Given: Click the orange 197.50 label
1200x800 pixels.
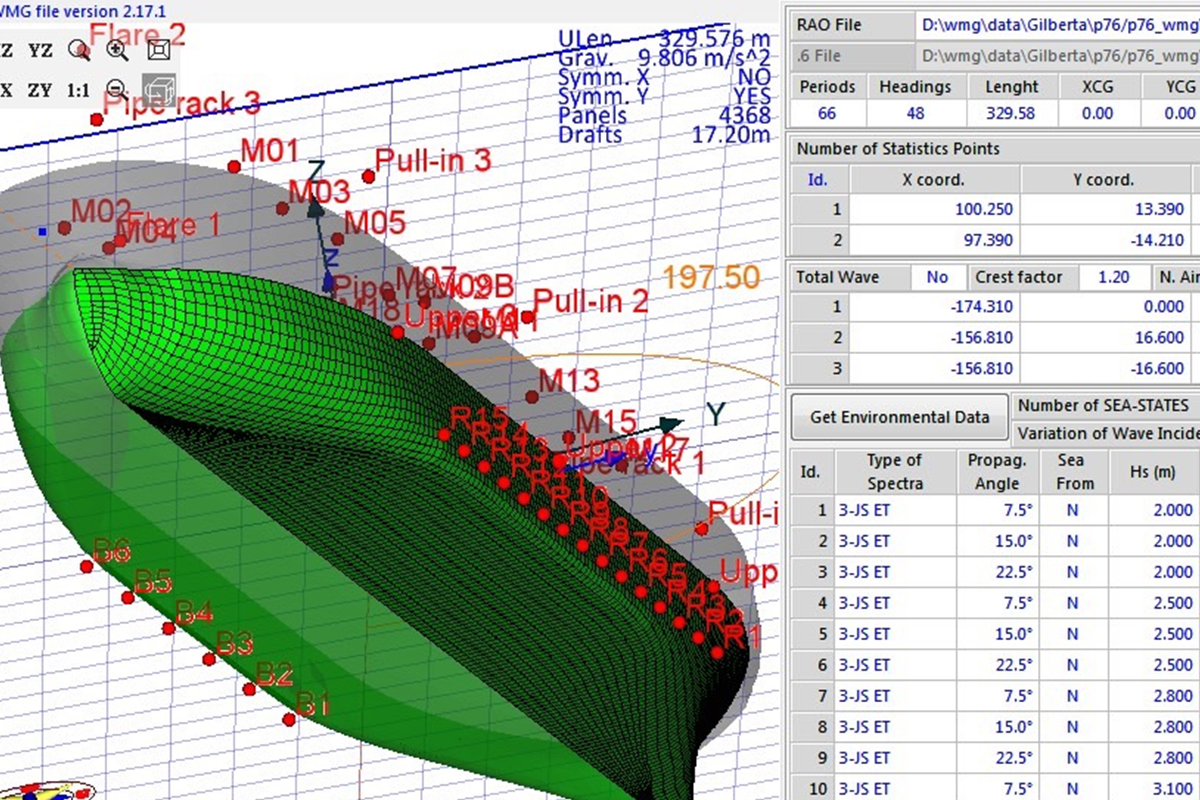Looking at the screenshot, I should click(711, 277).
